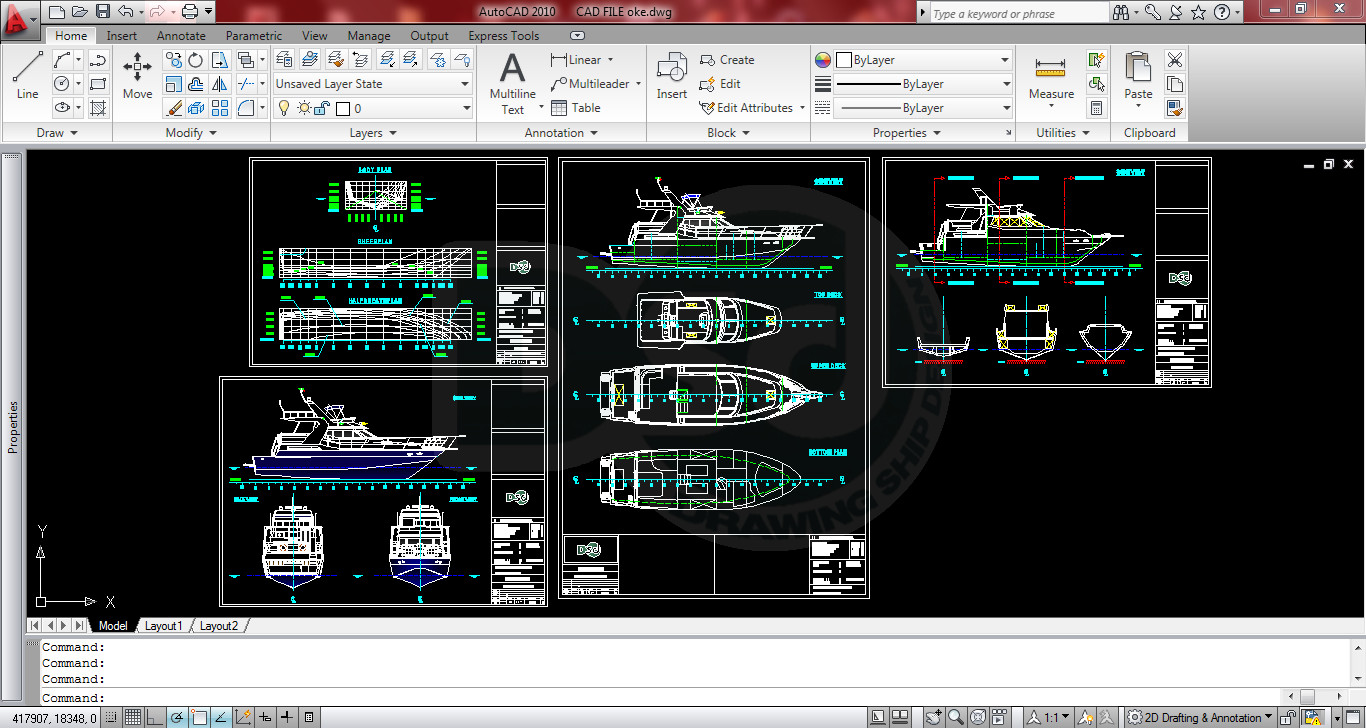Open the Express Tools menu tab
The width and height of the screenshot is (1366, 728).
[504, 35]
